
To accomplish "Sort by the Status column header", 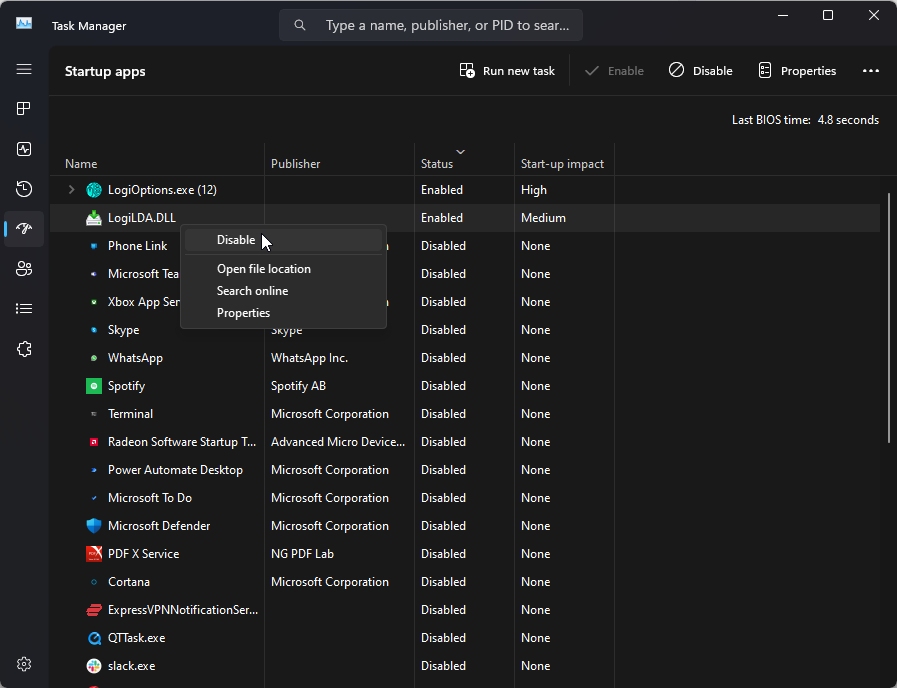I will tap(437, 163).
